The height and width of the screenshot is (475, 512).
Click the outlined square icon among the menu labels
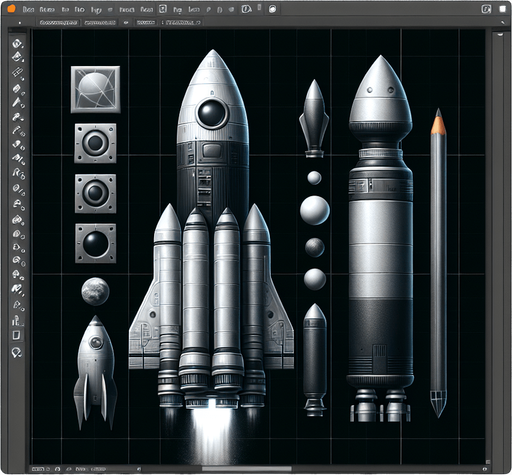coord(162,9)
